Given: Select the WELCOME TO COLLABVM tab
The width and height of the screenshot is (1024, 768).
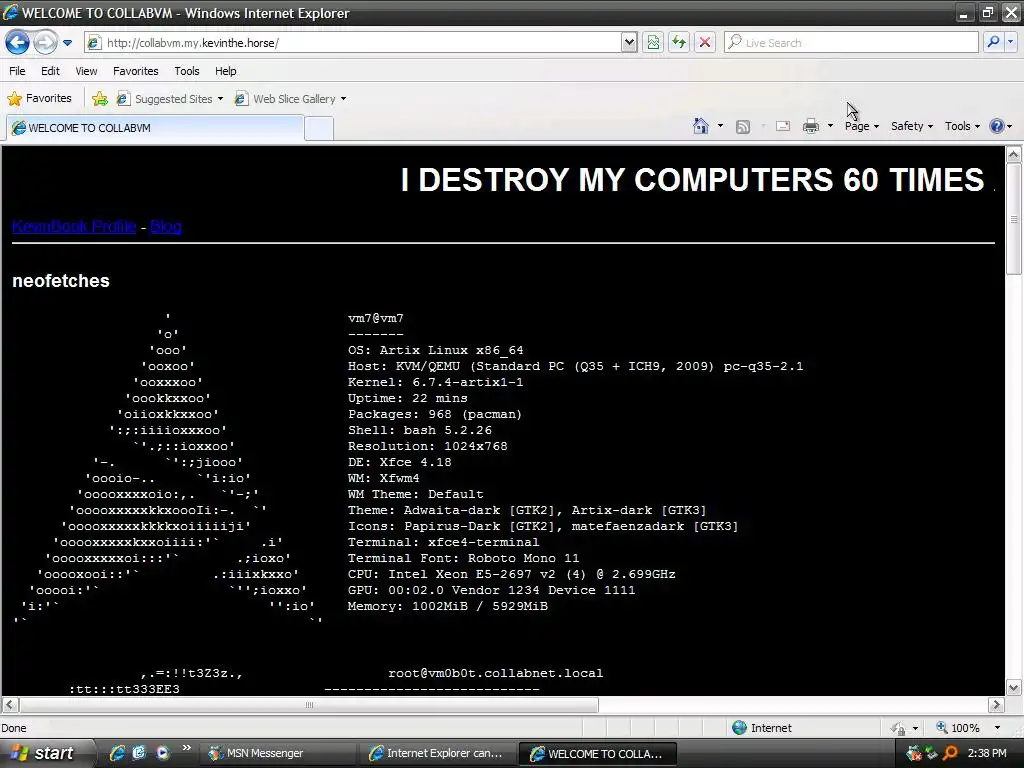Looking at the screenshot, I should point(155,128).
